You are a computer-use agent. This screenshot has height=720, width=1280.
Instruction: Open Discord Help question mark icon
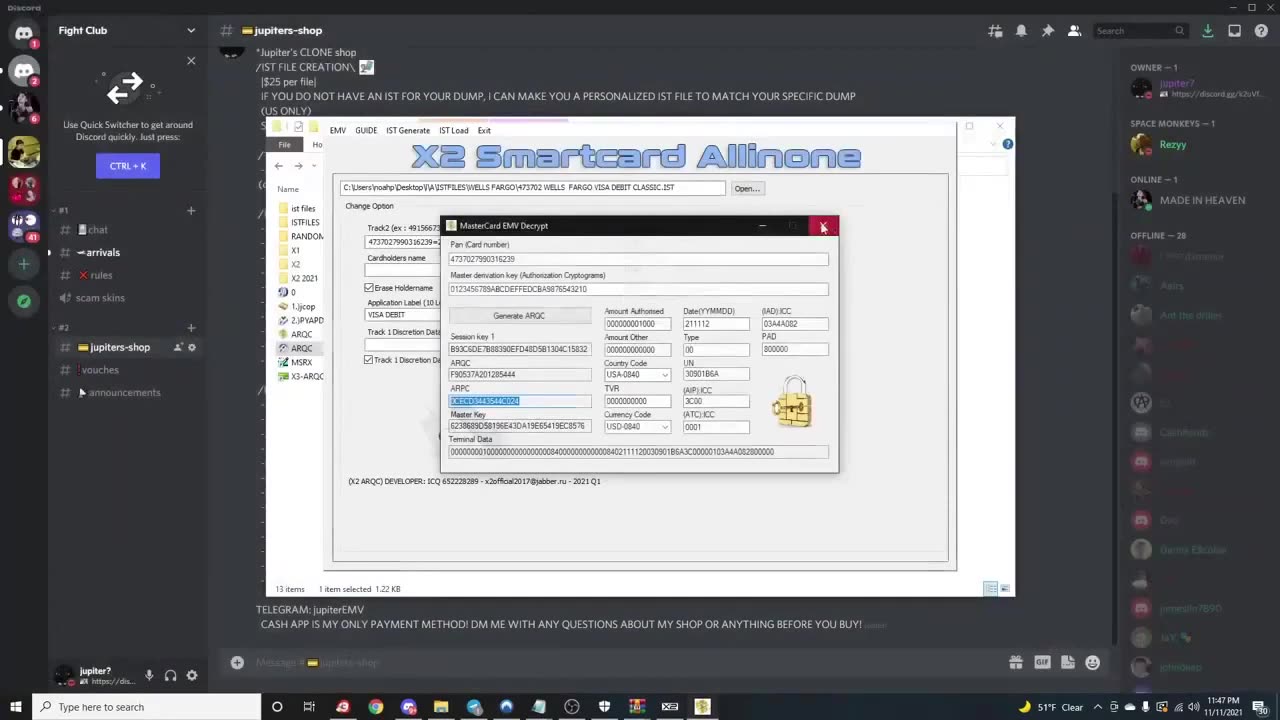pos(1261,31)
